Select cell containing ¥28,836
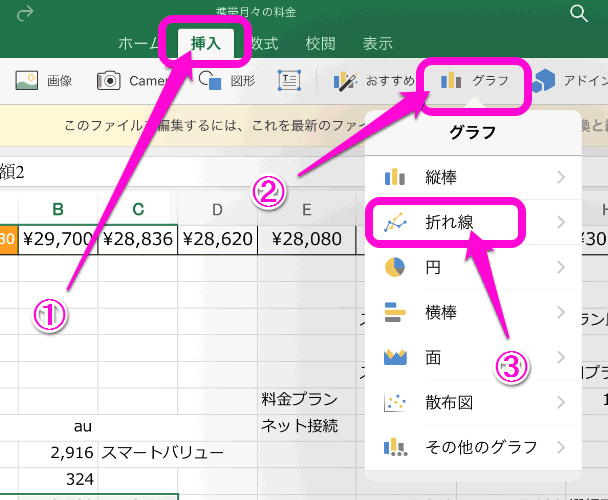608x500 pixels. (138, 238)
